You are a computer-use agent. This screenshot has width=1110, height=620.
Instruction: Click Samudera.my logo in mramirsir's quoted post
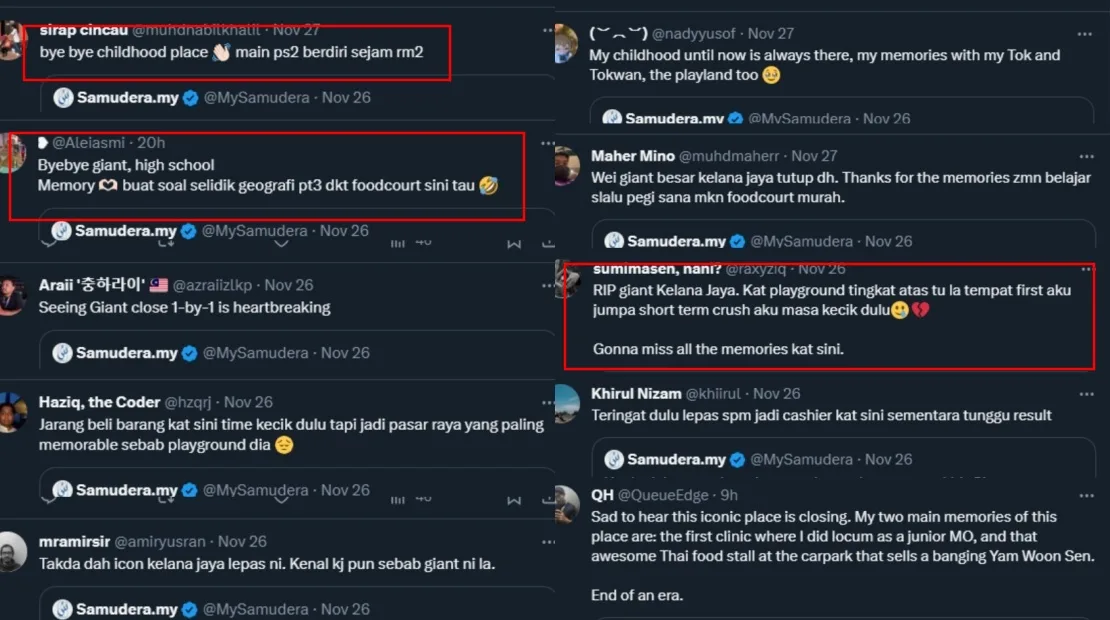tap(63, 609)
